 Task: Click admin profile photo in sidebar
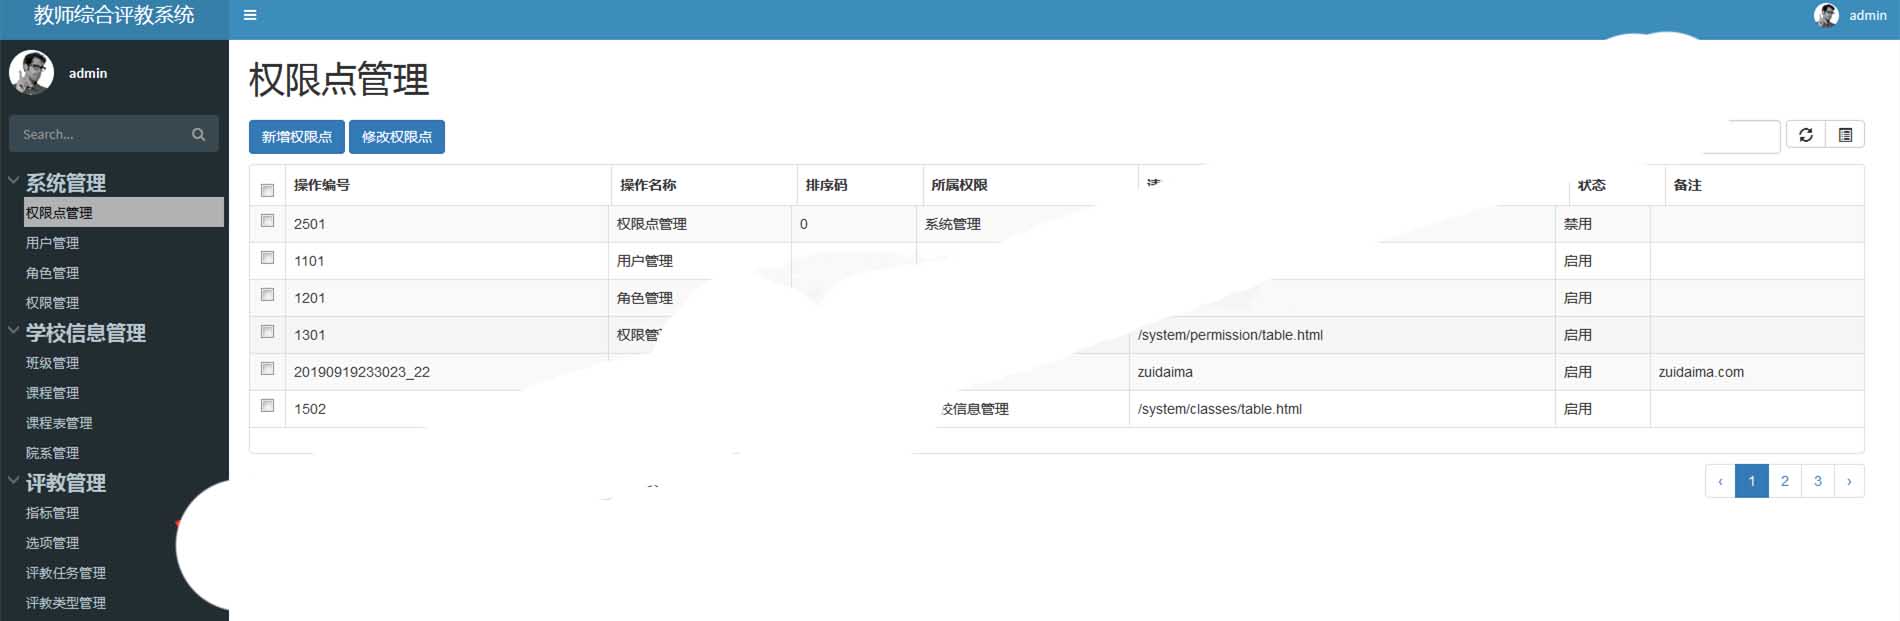tap(32, 73)
